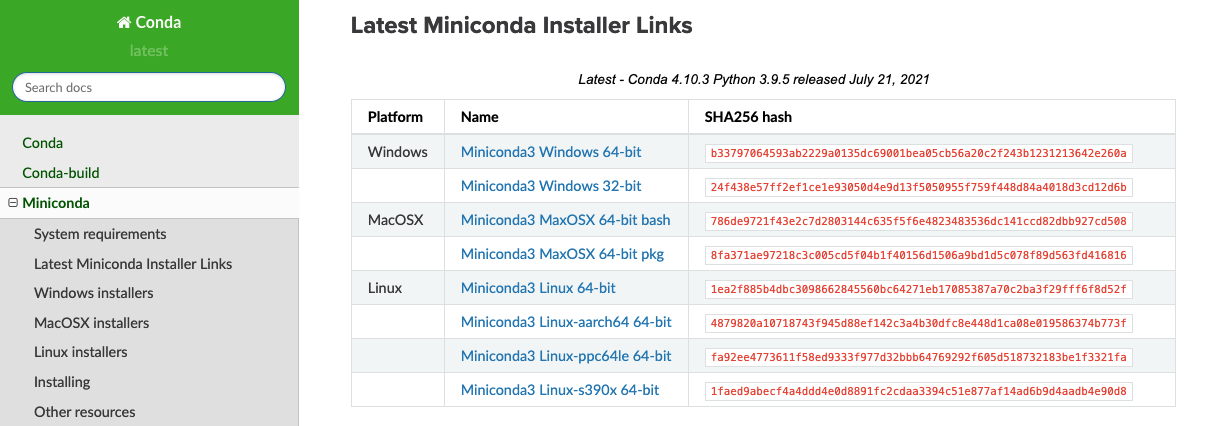1219x426 pixels.
Task: Click the Linux-s390x SHA256 hash
Action: click(919, 392)
